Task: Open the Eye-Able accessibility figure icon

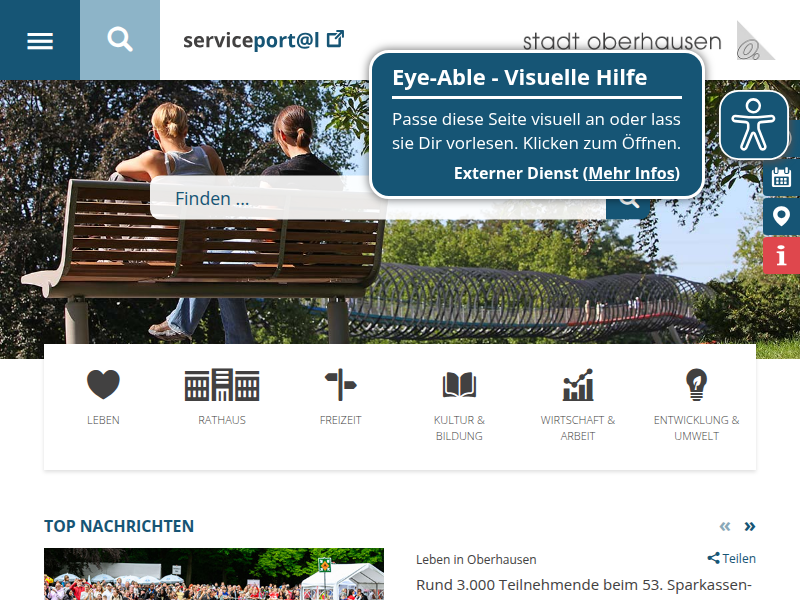Action: pyautogui.click(x=754, y=125)
